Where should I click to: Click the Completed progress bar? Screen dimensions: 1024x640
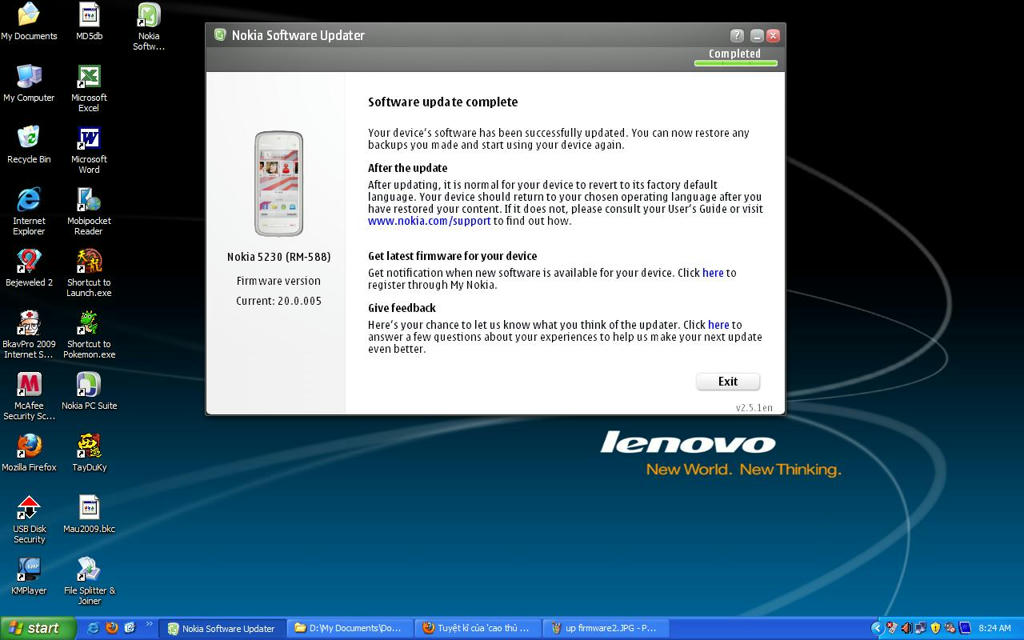click(x=735, y=63)
